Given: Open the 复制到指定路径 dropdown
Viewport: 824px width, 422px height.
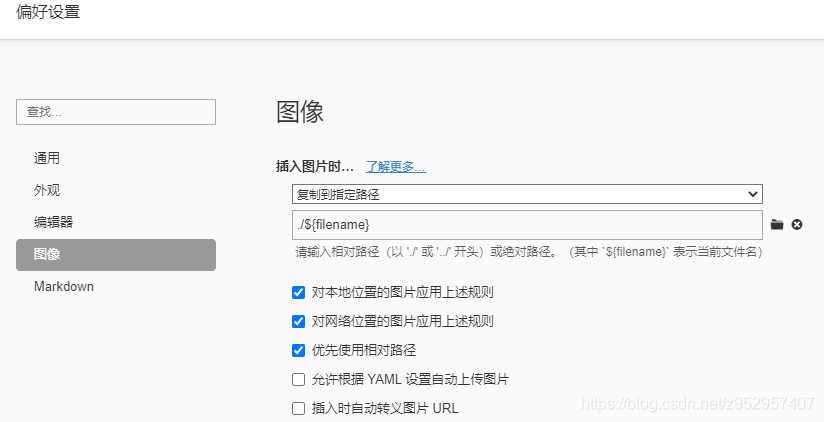Looking at the screenshot, I should [527, 194].
